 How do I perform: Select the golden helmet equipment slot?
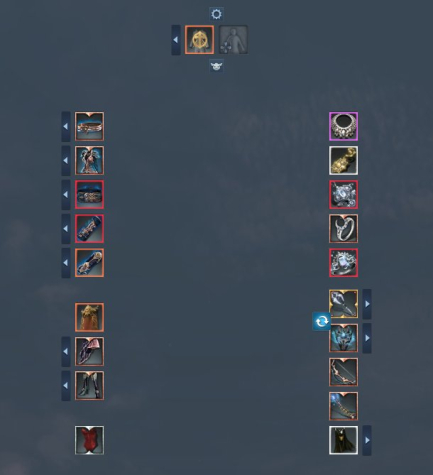pyautogui.click(x=199, y=40)
